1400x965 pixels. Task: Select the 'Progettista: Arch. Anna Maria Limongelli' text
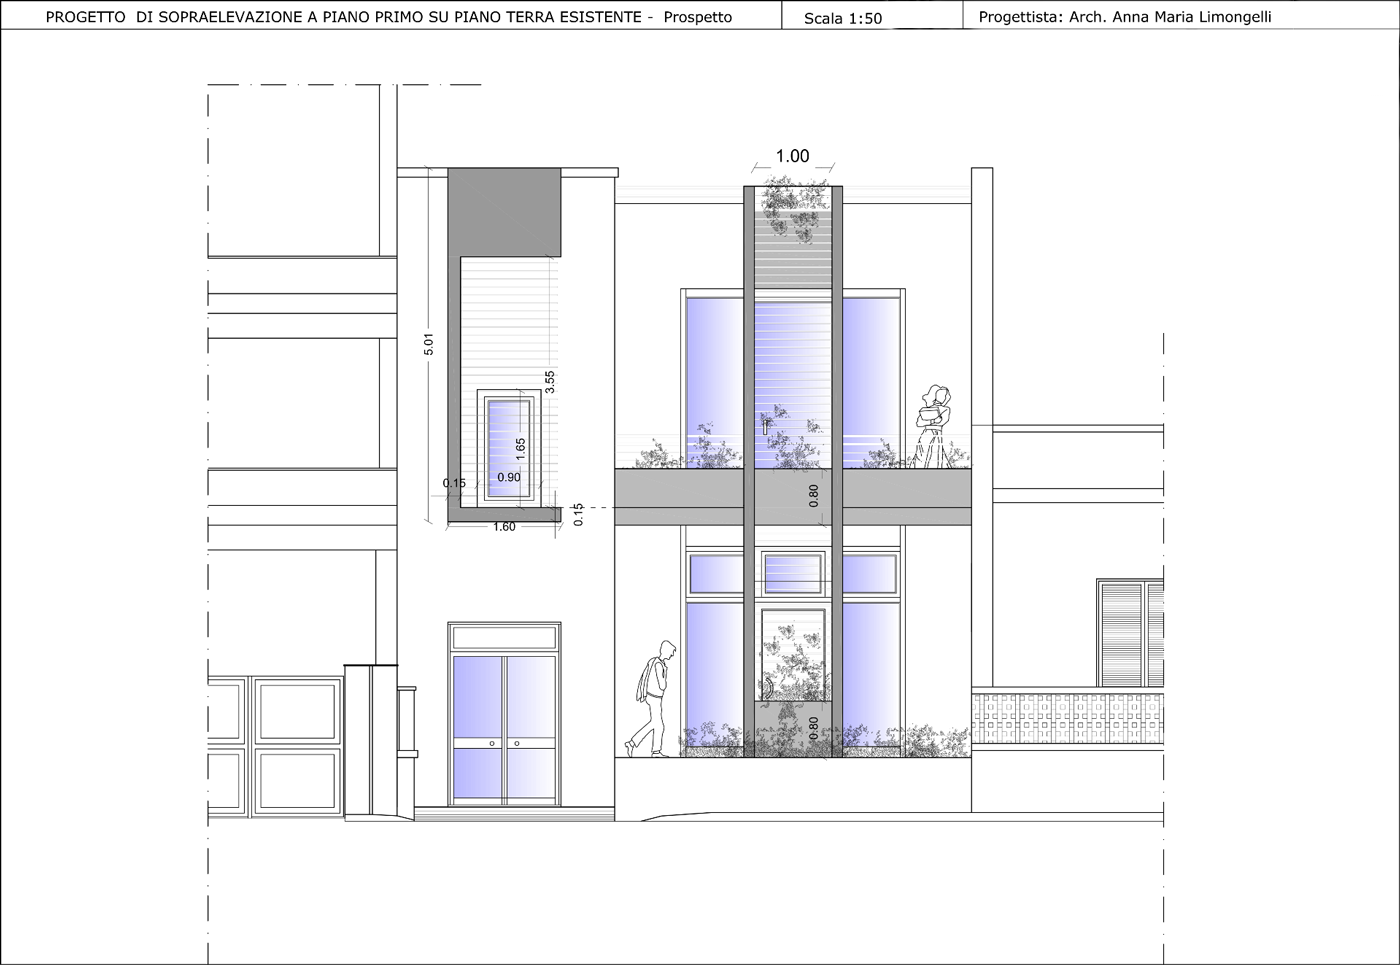(1125, 17)
